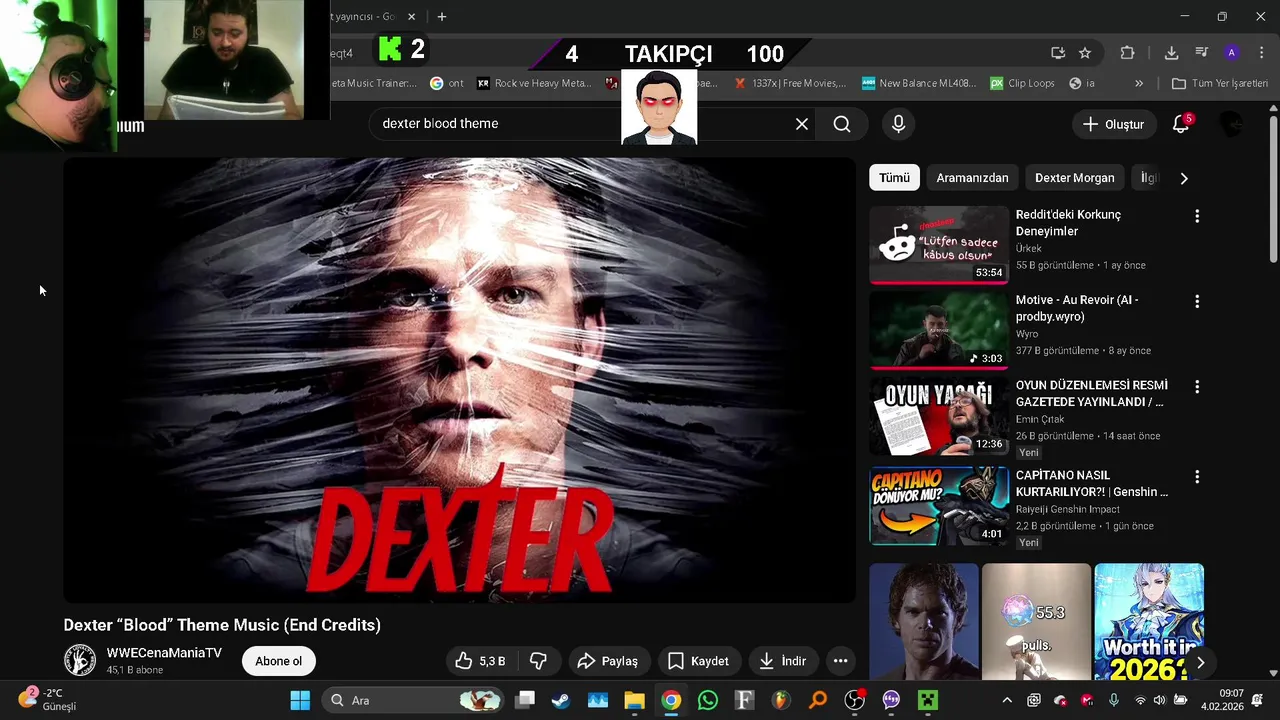
Task: Open Chrome extensions puzzle icon
Action: click(x=1127, y=53)
